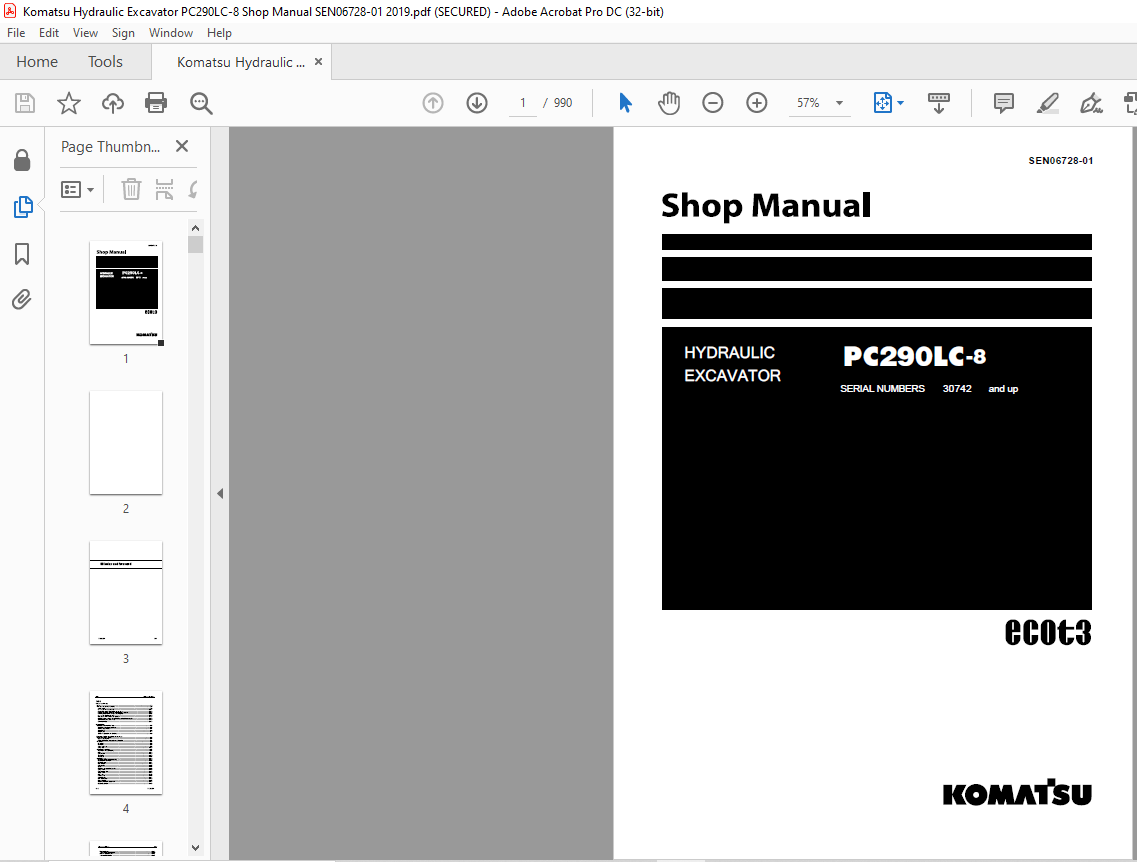This screenshot has height=862, width=1137.
Task: Add file to starred favorites
Action: coord(69,103)
